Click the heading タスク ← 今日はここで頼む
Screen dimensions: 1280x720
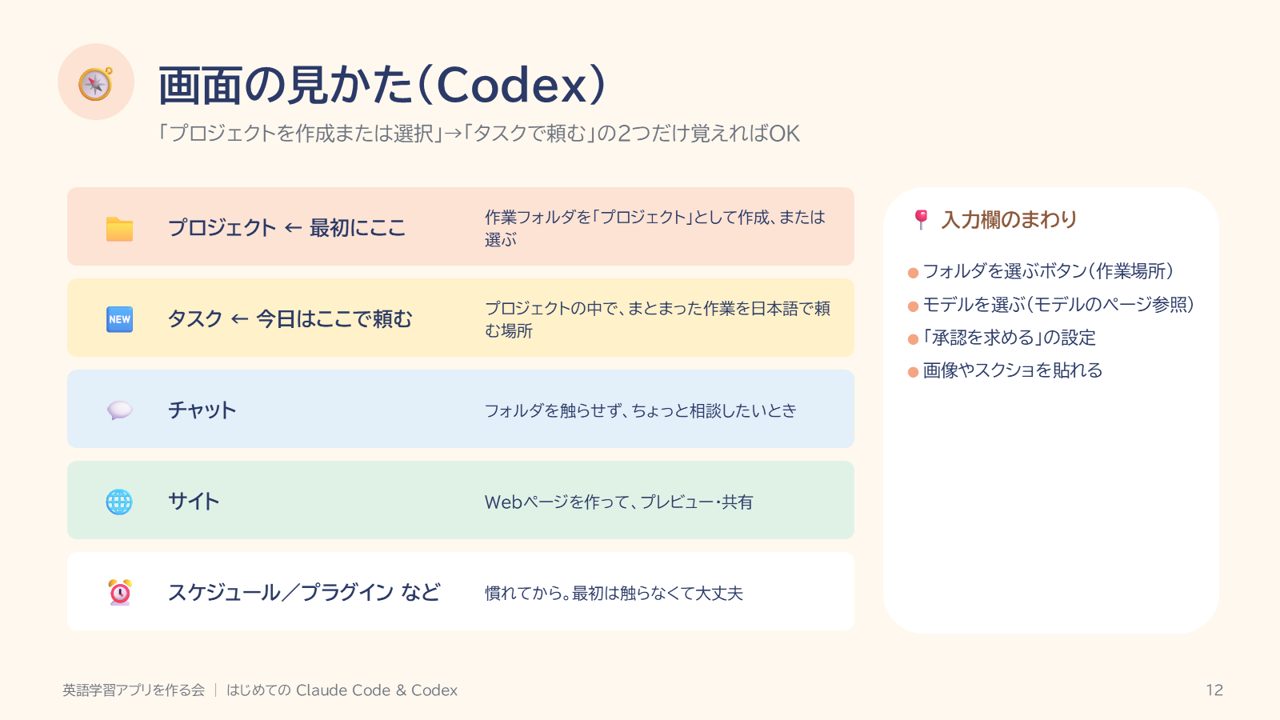pyautogui.click(x=290, y=319)
